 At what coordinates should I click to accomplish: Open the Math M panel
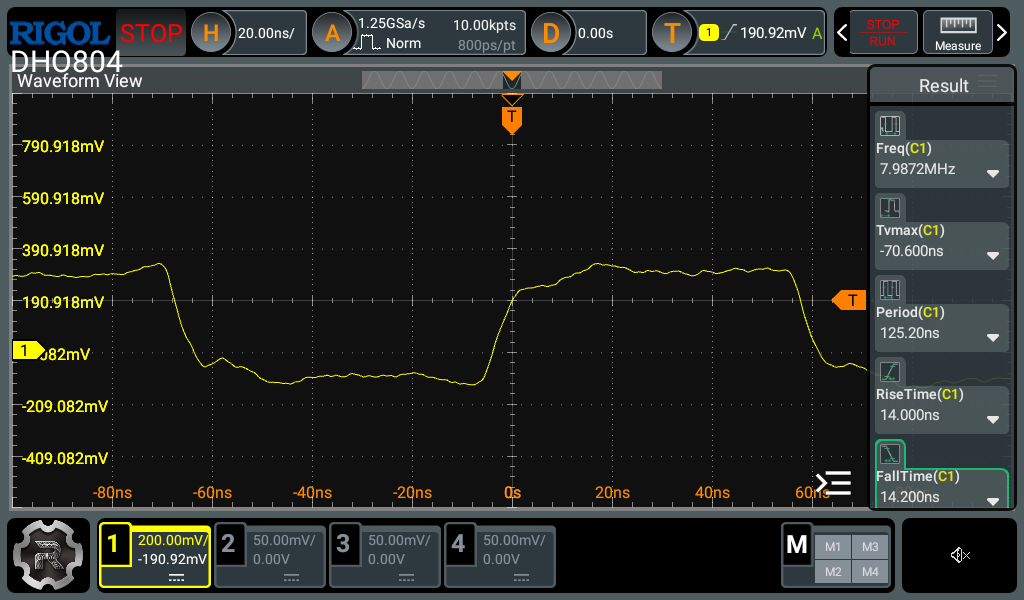[x=797, y=545]
